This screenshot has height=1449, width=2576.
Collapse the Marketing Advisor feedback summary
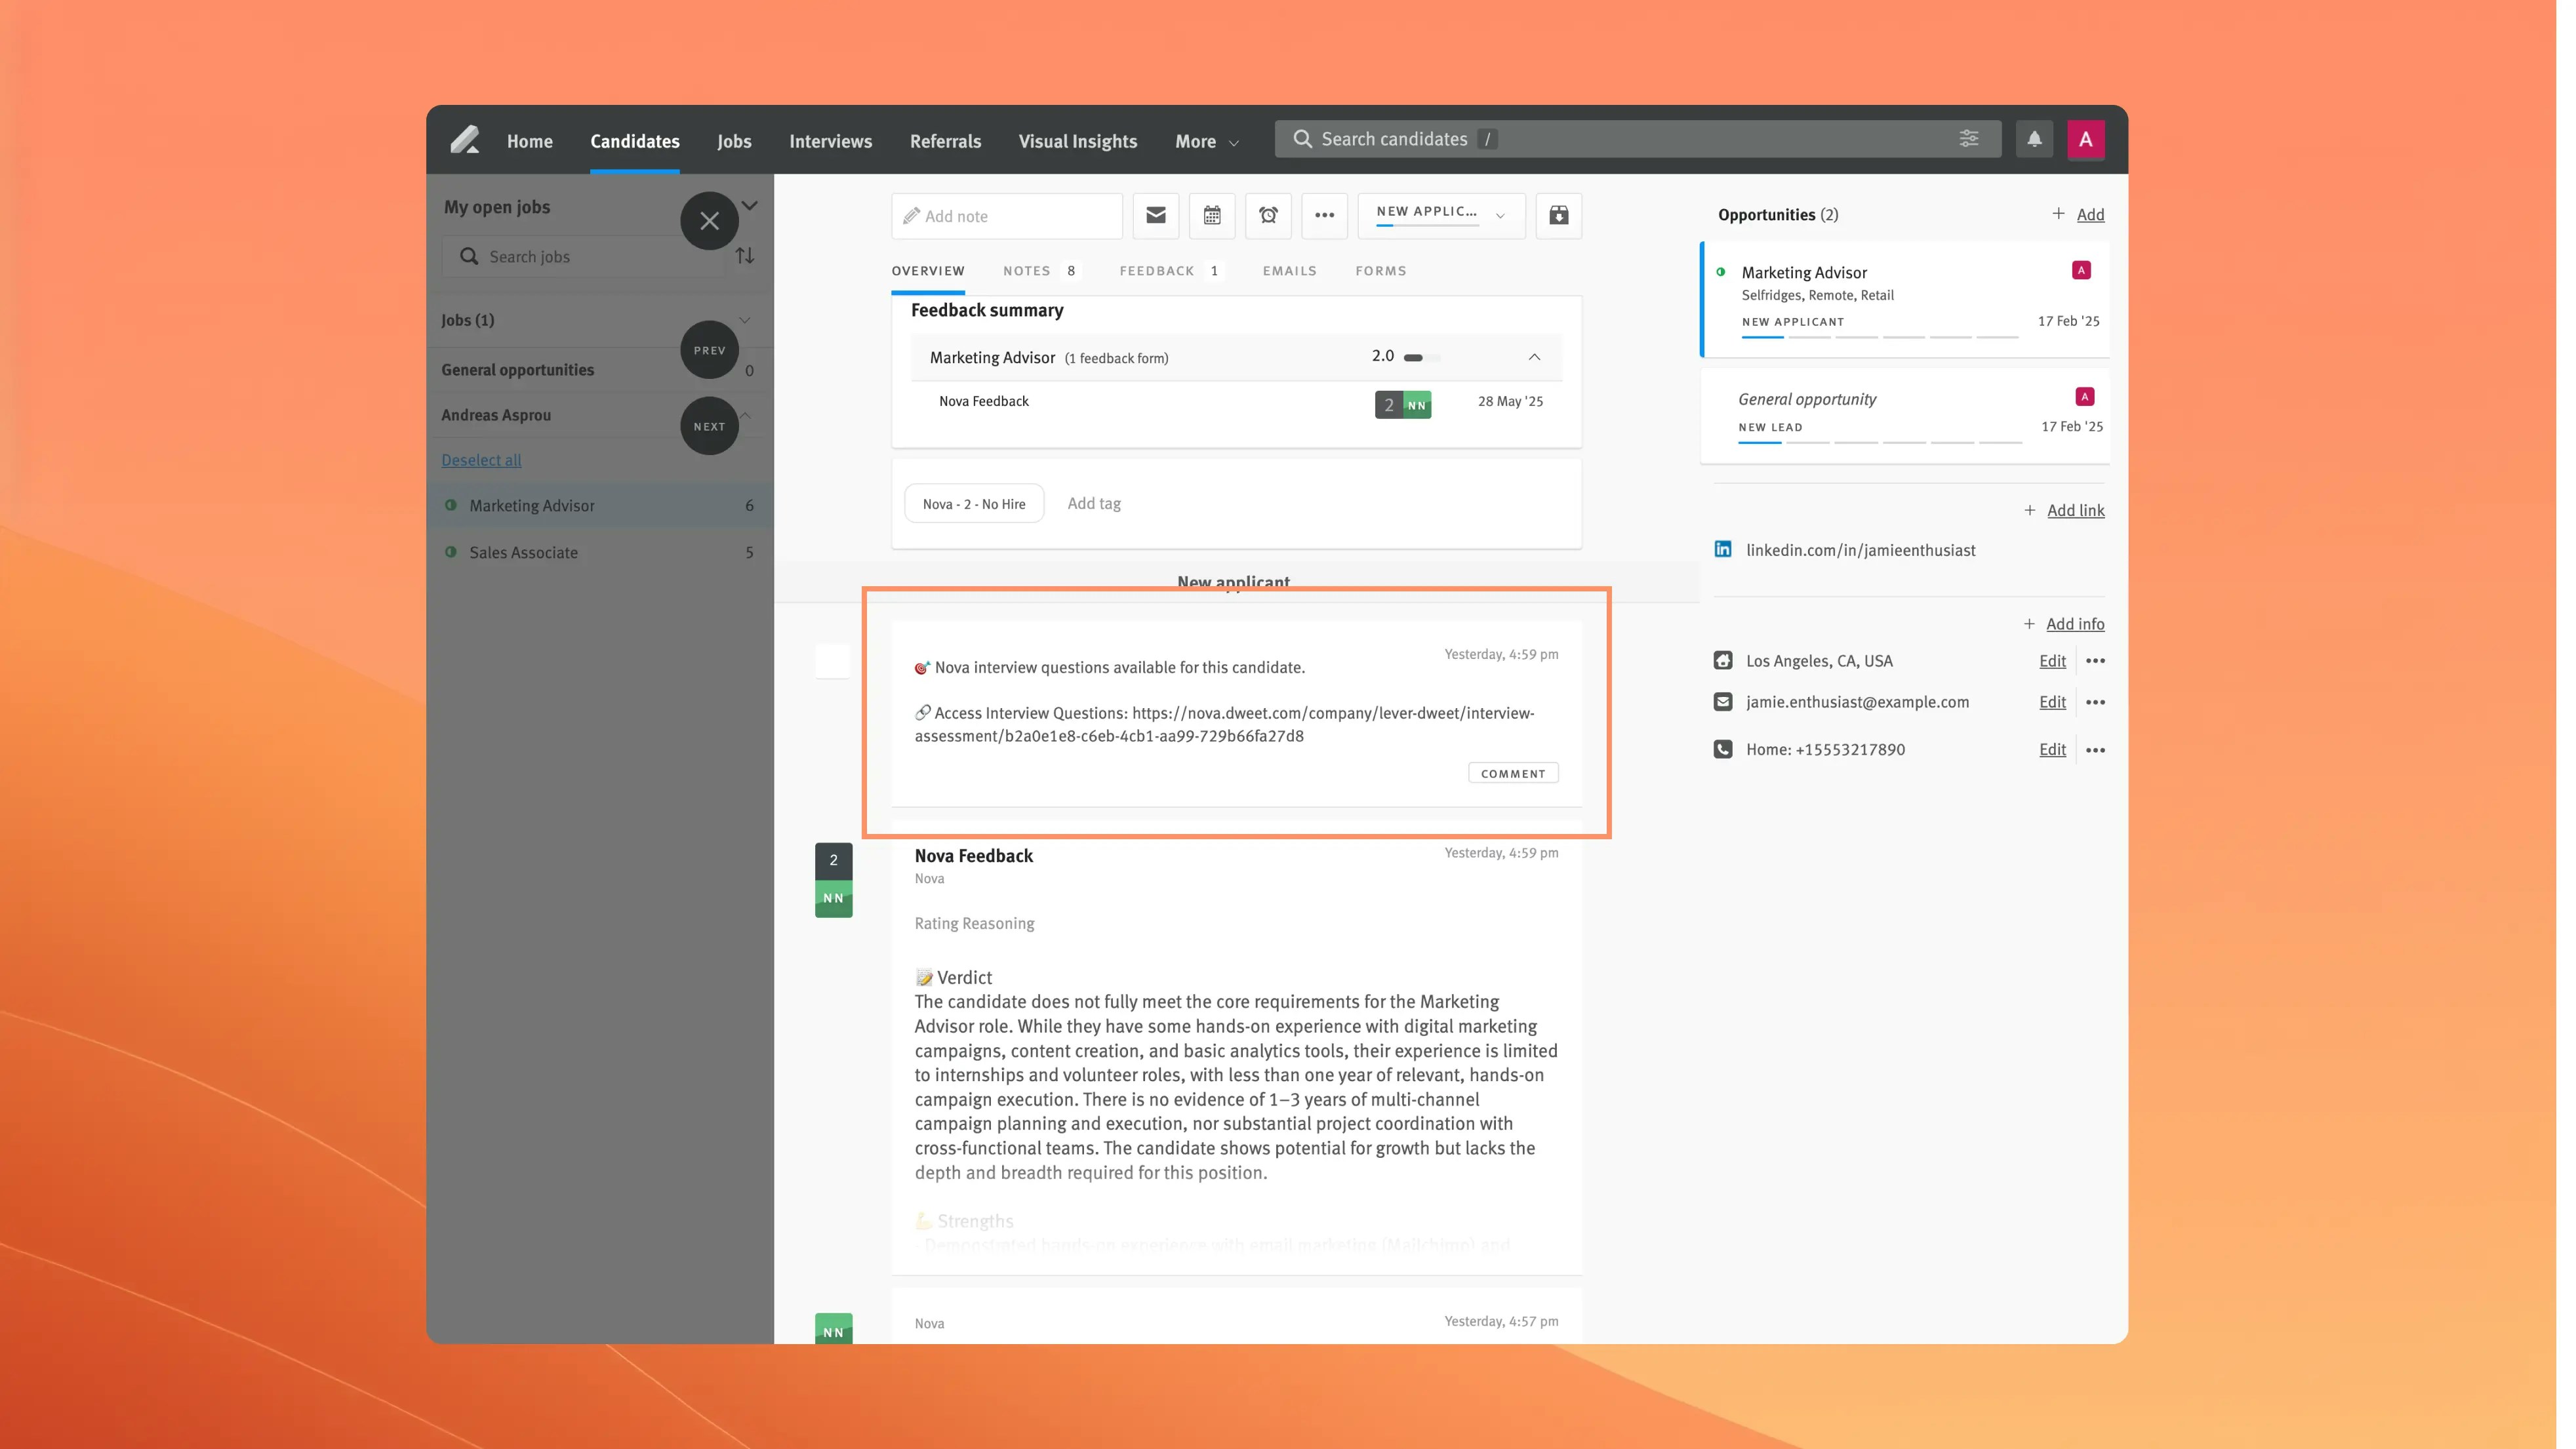[1533, 357]
